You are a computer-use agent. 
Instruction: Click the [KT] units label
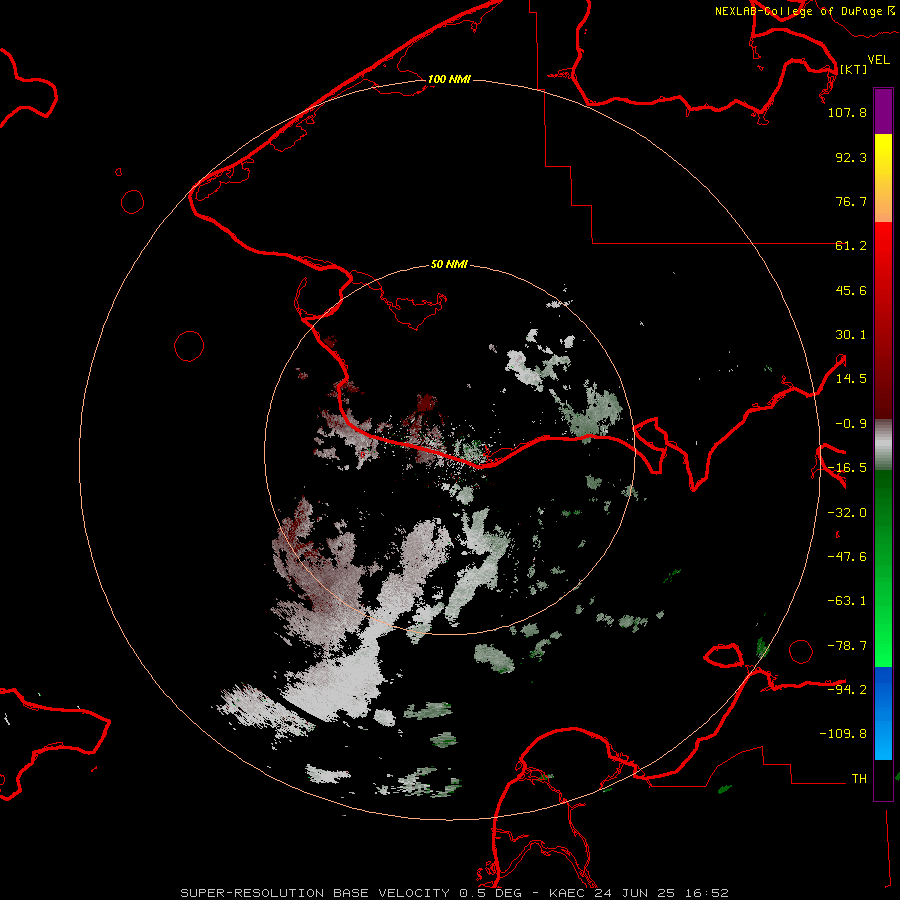point(854,69)
